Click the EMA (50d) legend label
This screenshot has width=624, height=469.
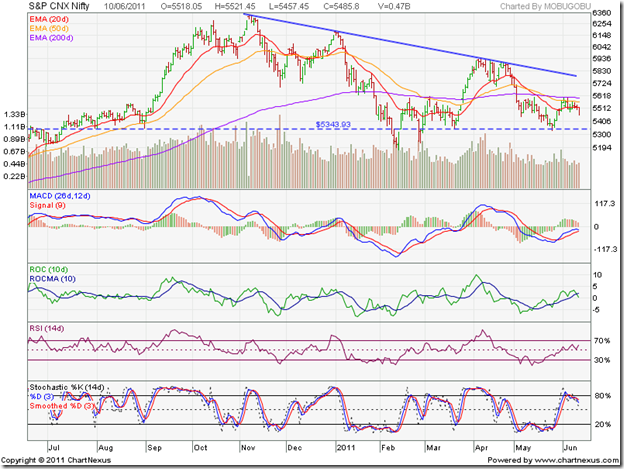point(49,28)
